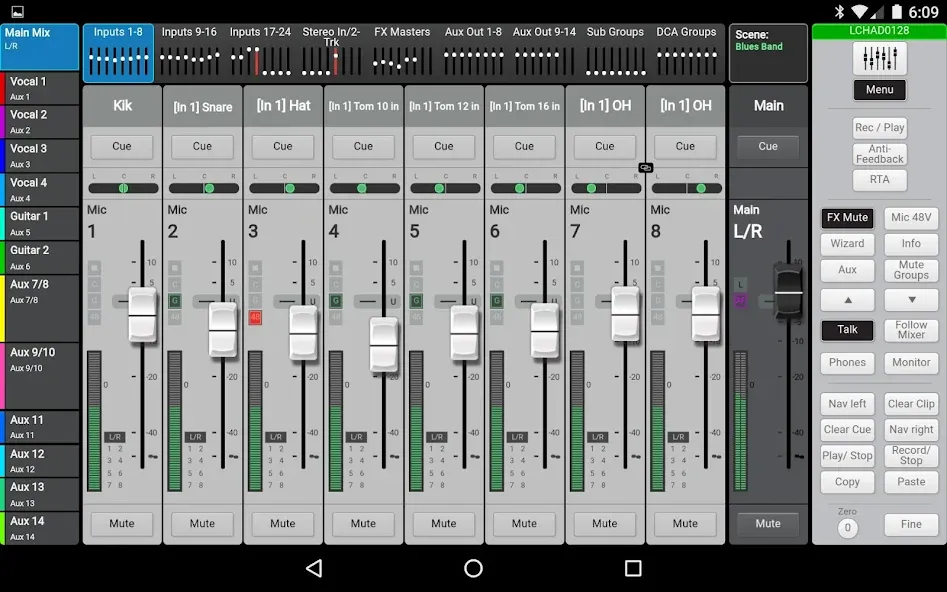Click the [In 1] Hat channel name header
The image size is (947, 592).
click(283, 106)
